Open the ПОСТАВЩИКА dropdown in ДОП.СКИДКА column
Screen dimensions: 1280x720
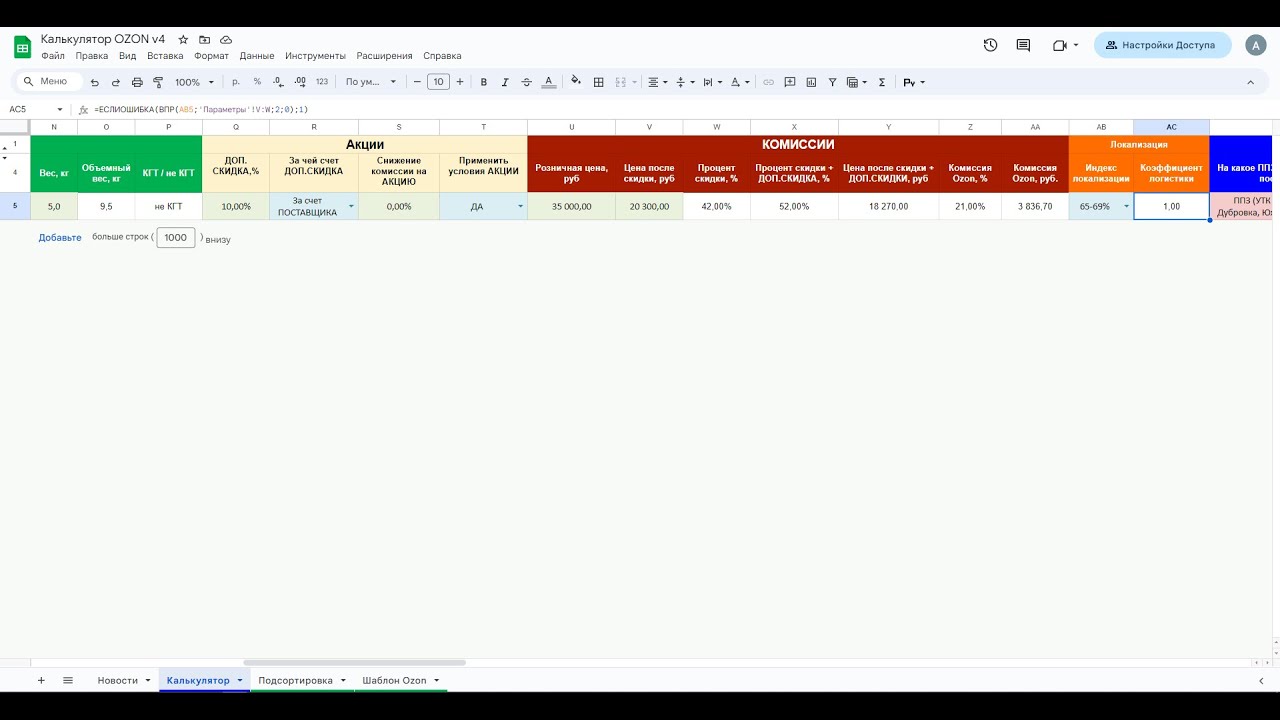(351, 206)
